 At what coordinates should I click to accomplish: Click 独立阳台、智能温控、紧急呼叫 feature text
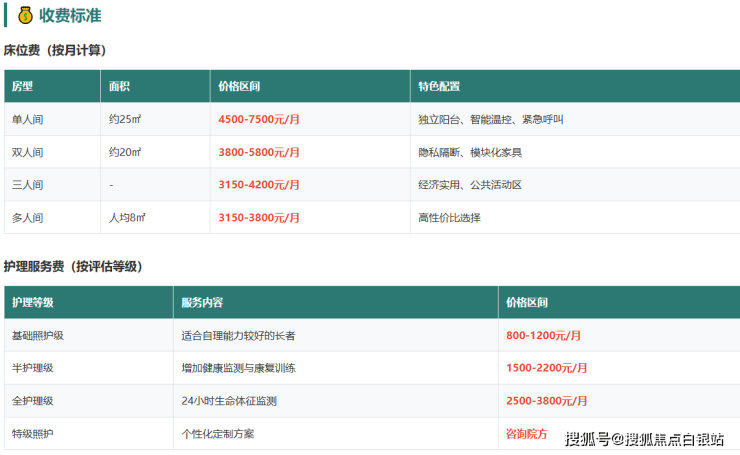point(491,119)
